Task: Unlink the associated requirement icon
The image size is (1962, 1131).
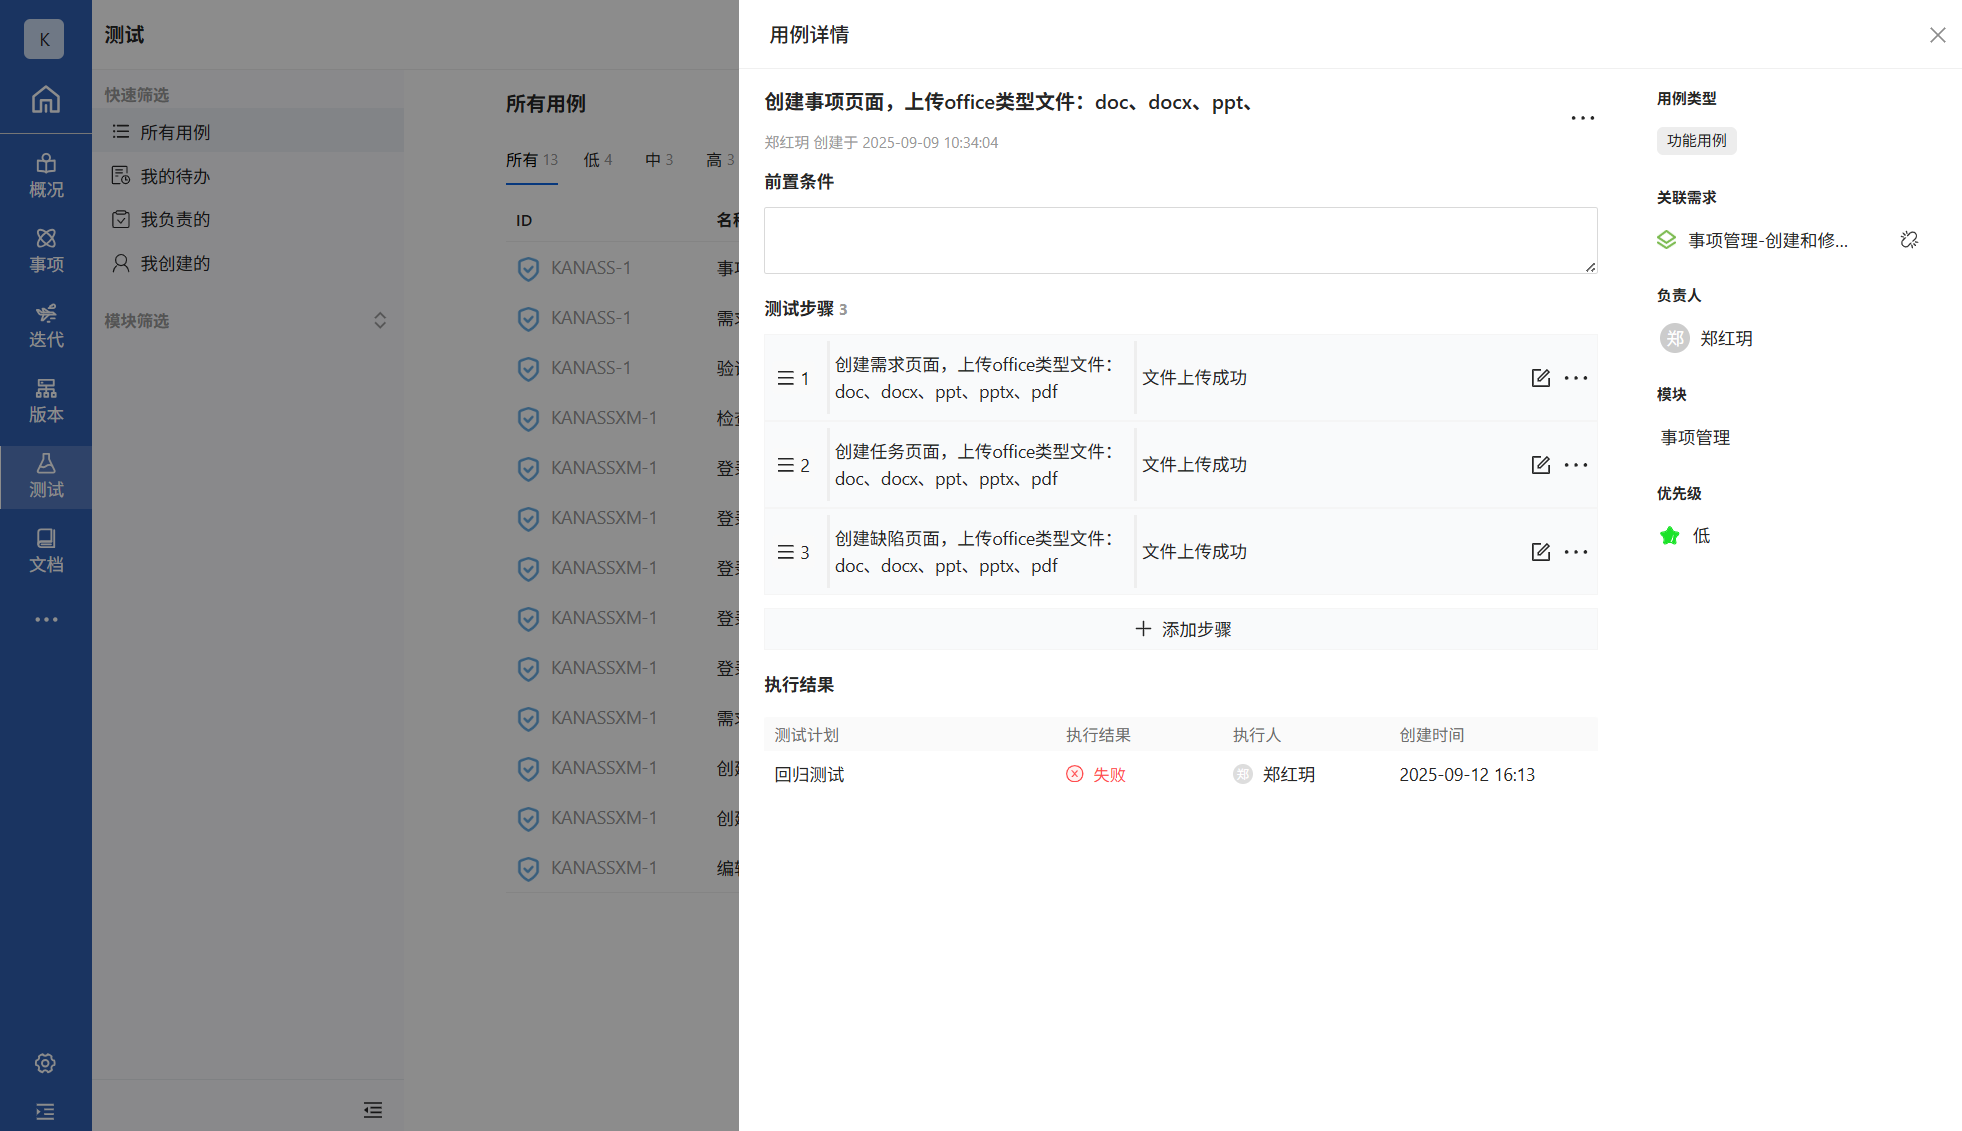Action: pos(1909,240)
